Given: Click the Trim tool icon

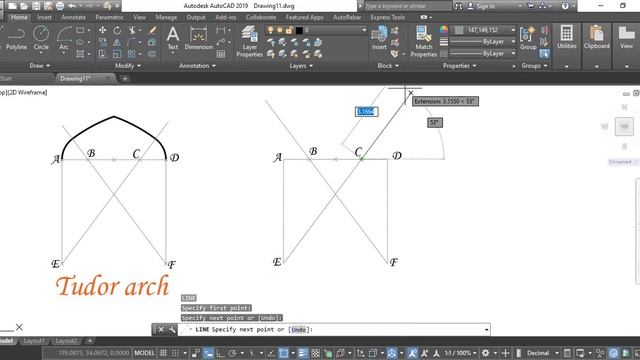Looking at the screenshot, I should [132, 30].
